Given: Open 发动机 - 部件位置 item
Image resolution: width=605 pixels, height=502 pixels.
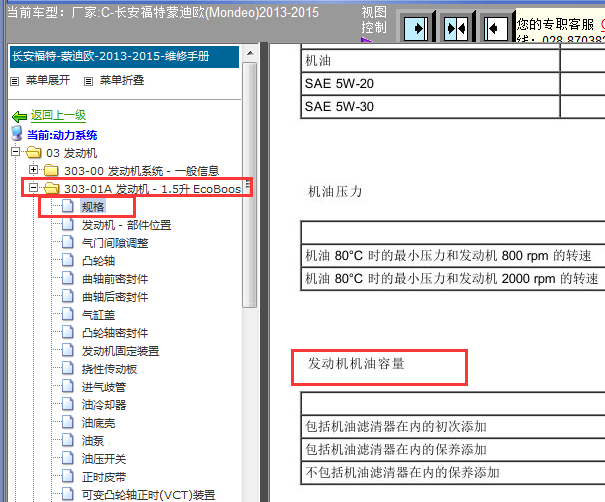Looking at the screenshot, I should [x=126, y=225].
